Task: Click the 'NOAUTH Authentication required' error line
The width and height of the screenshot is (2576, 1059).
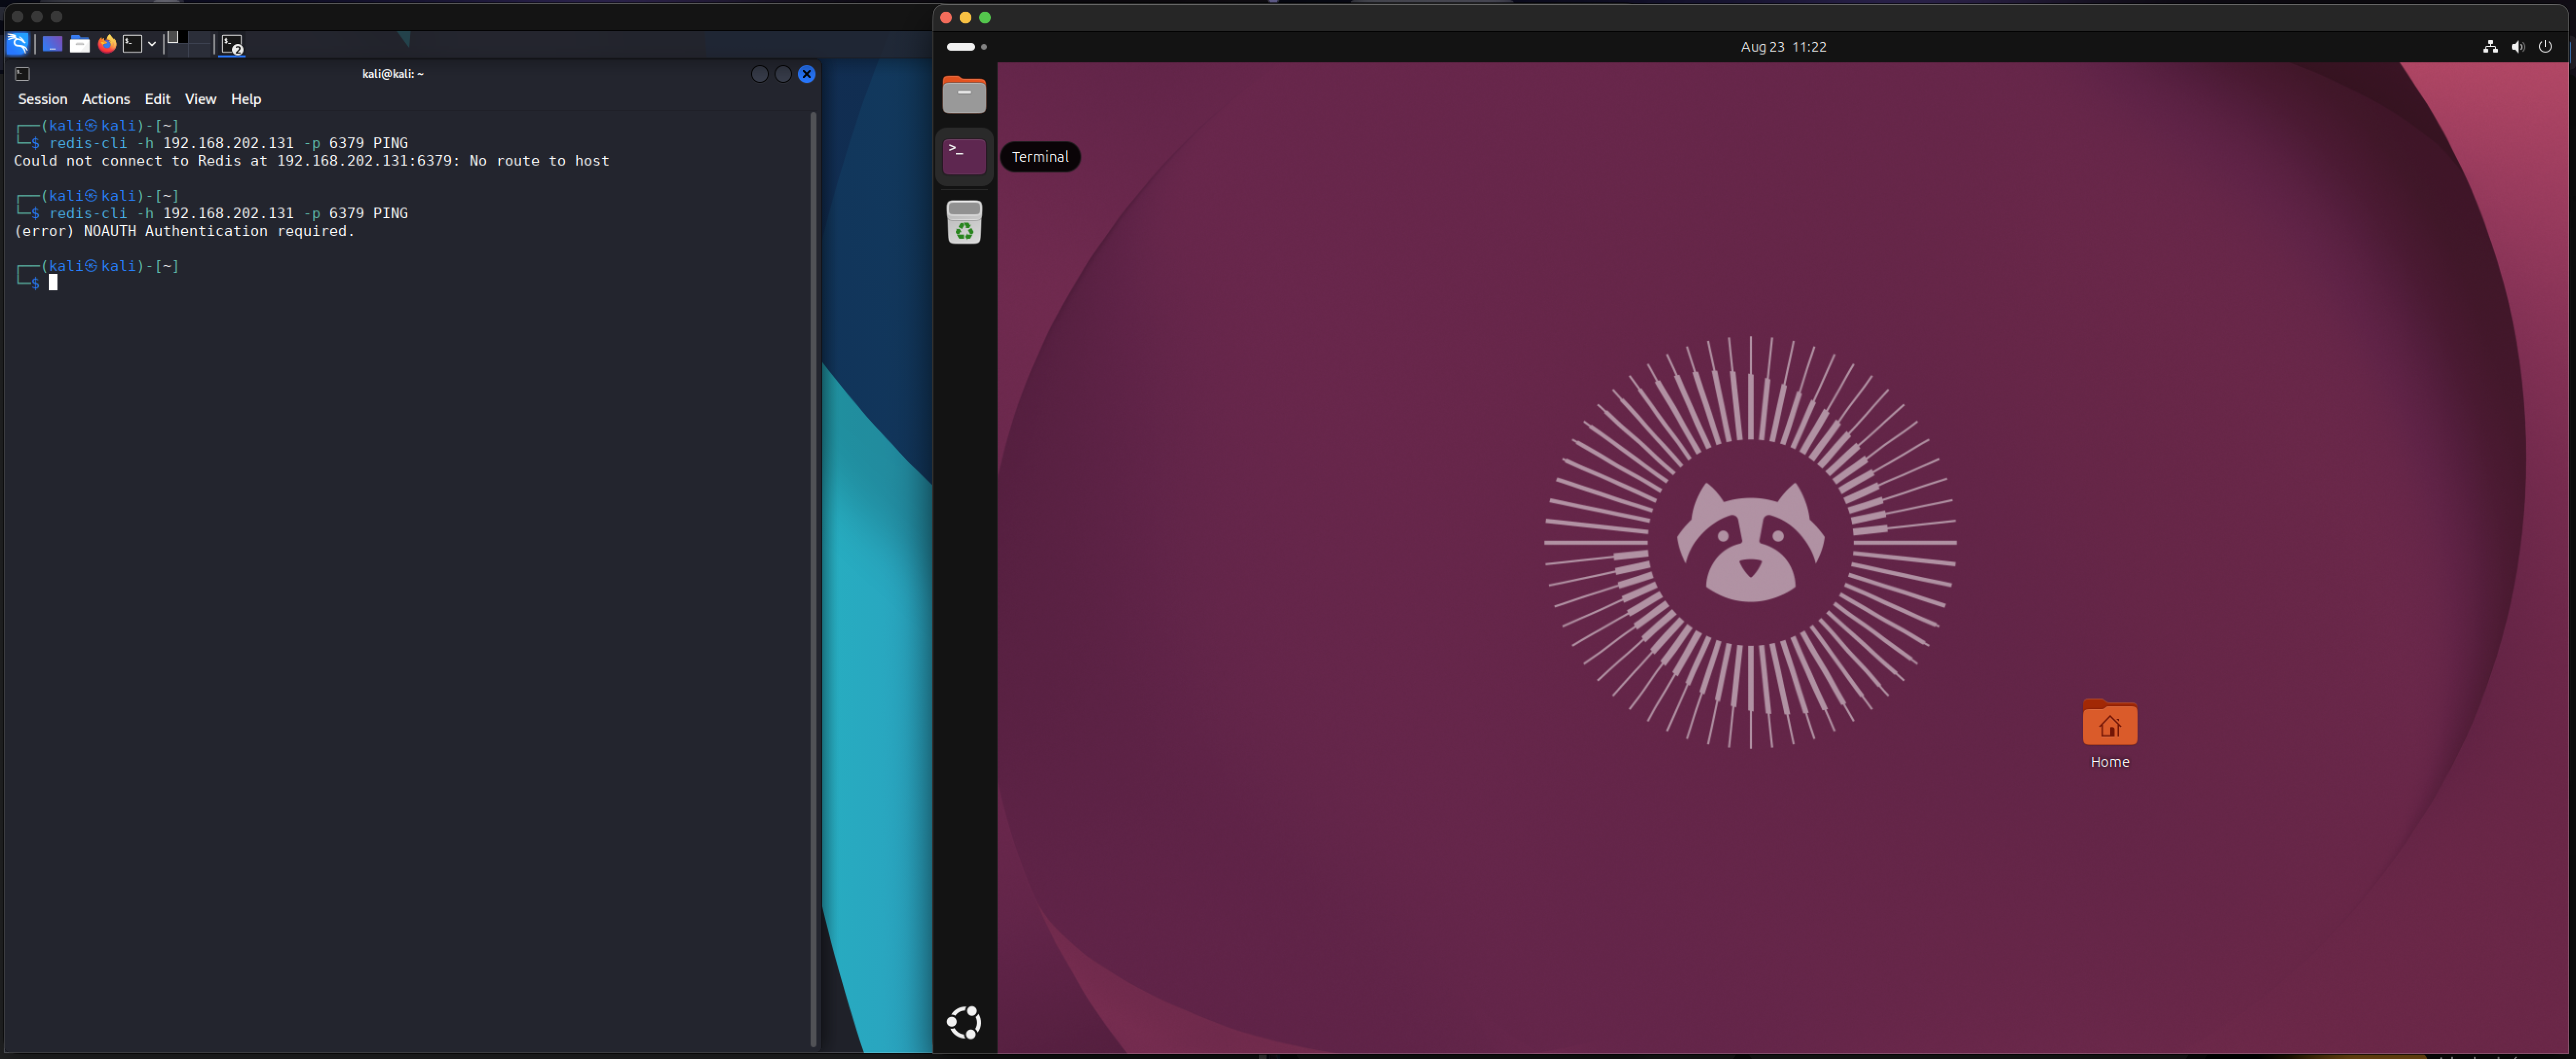Action: pyautogui.click(x=184, y=231)
